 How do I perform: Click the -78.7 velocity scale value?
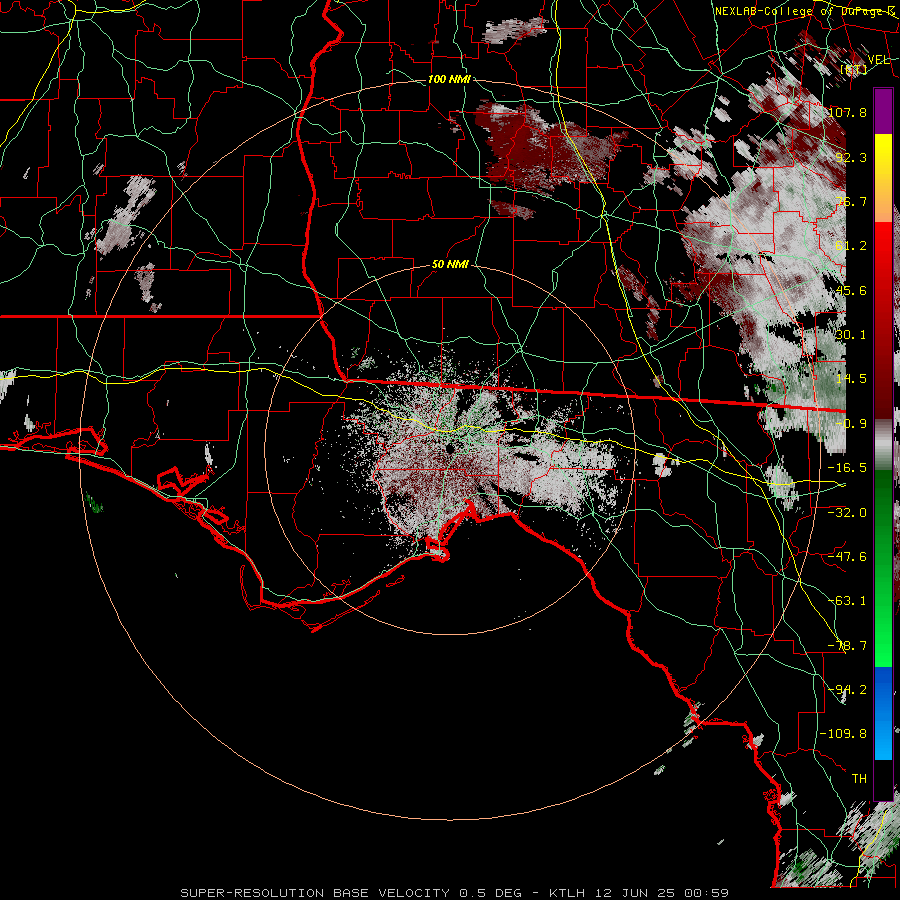click(x=847, y=646)
